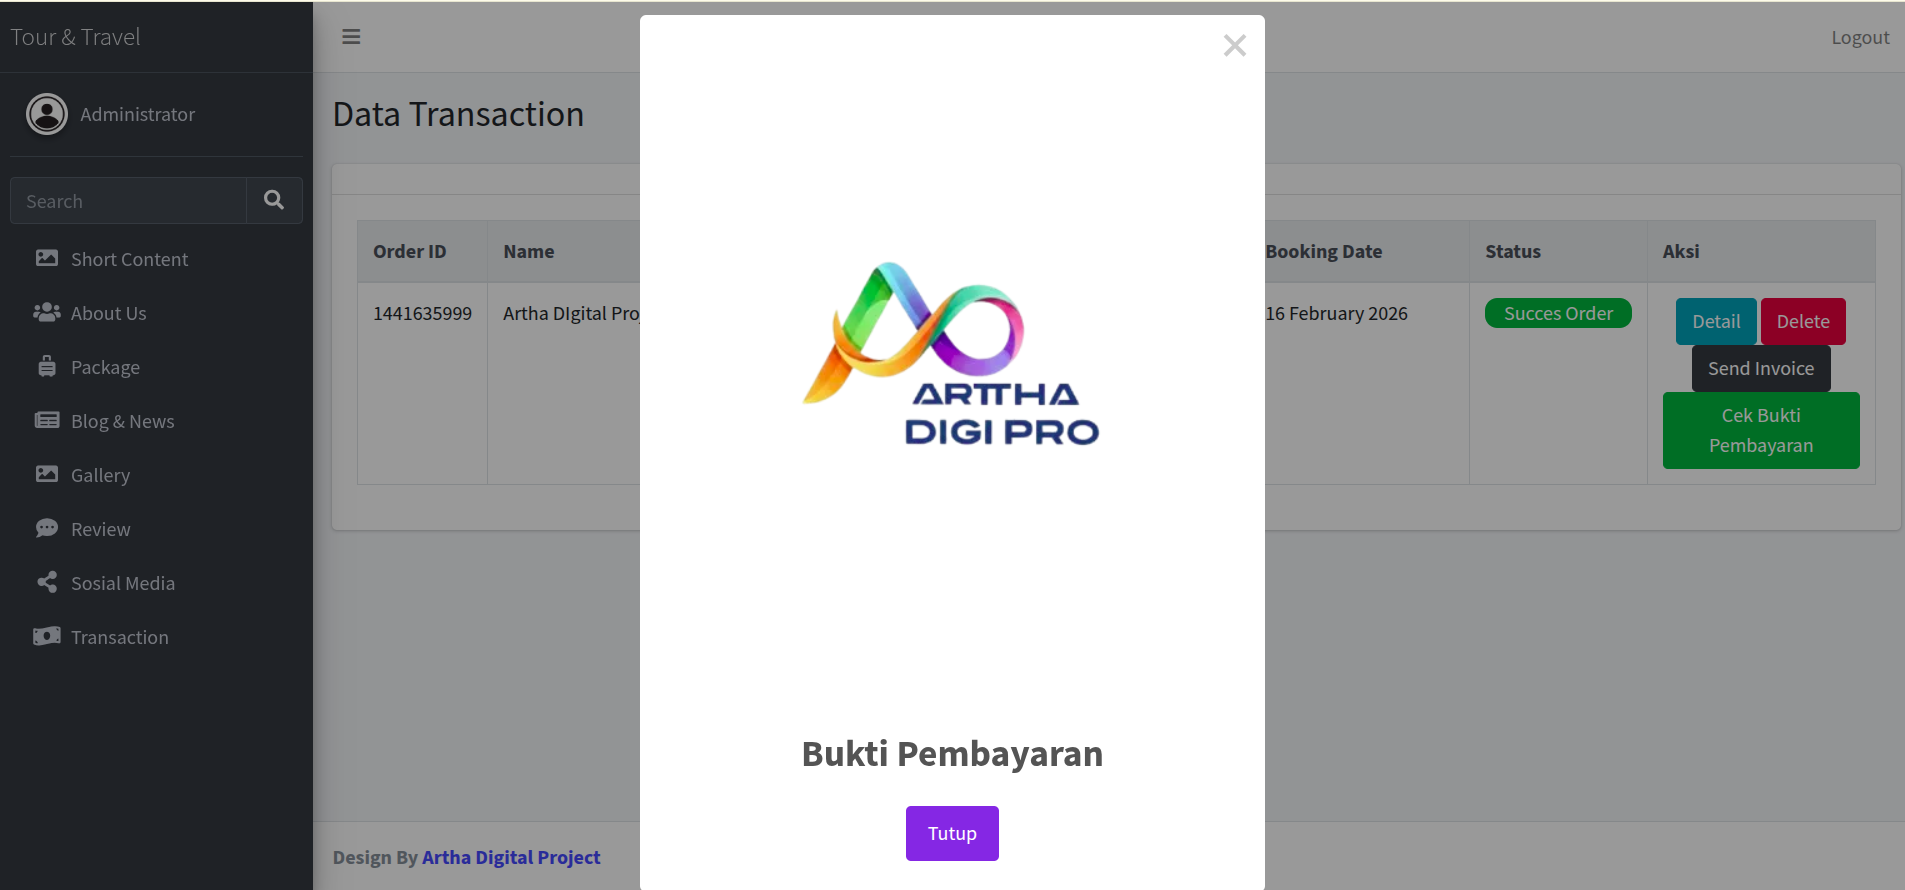Close the payment proof modal with X
The height and width of the screenshot is (890, 1905).
1234,45
